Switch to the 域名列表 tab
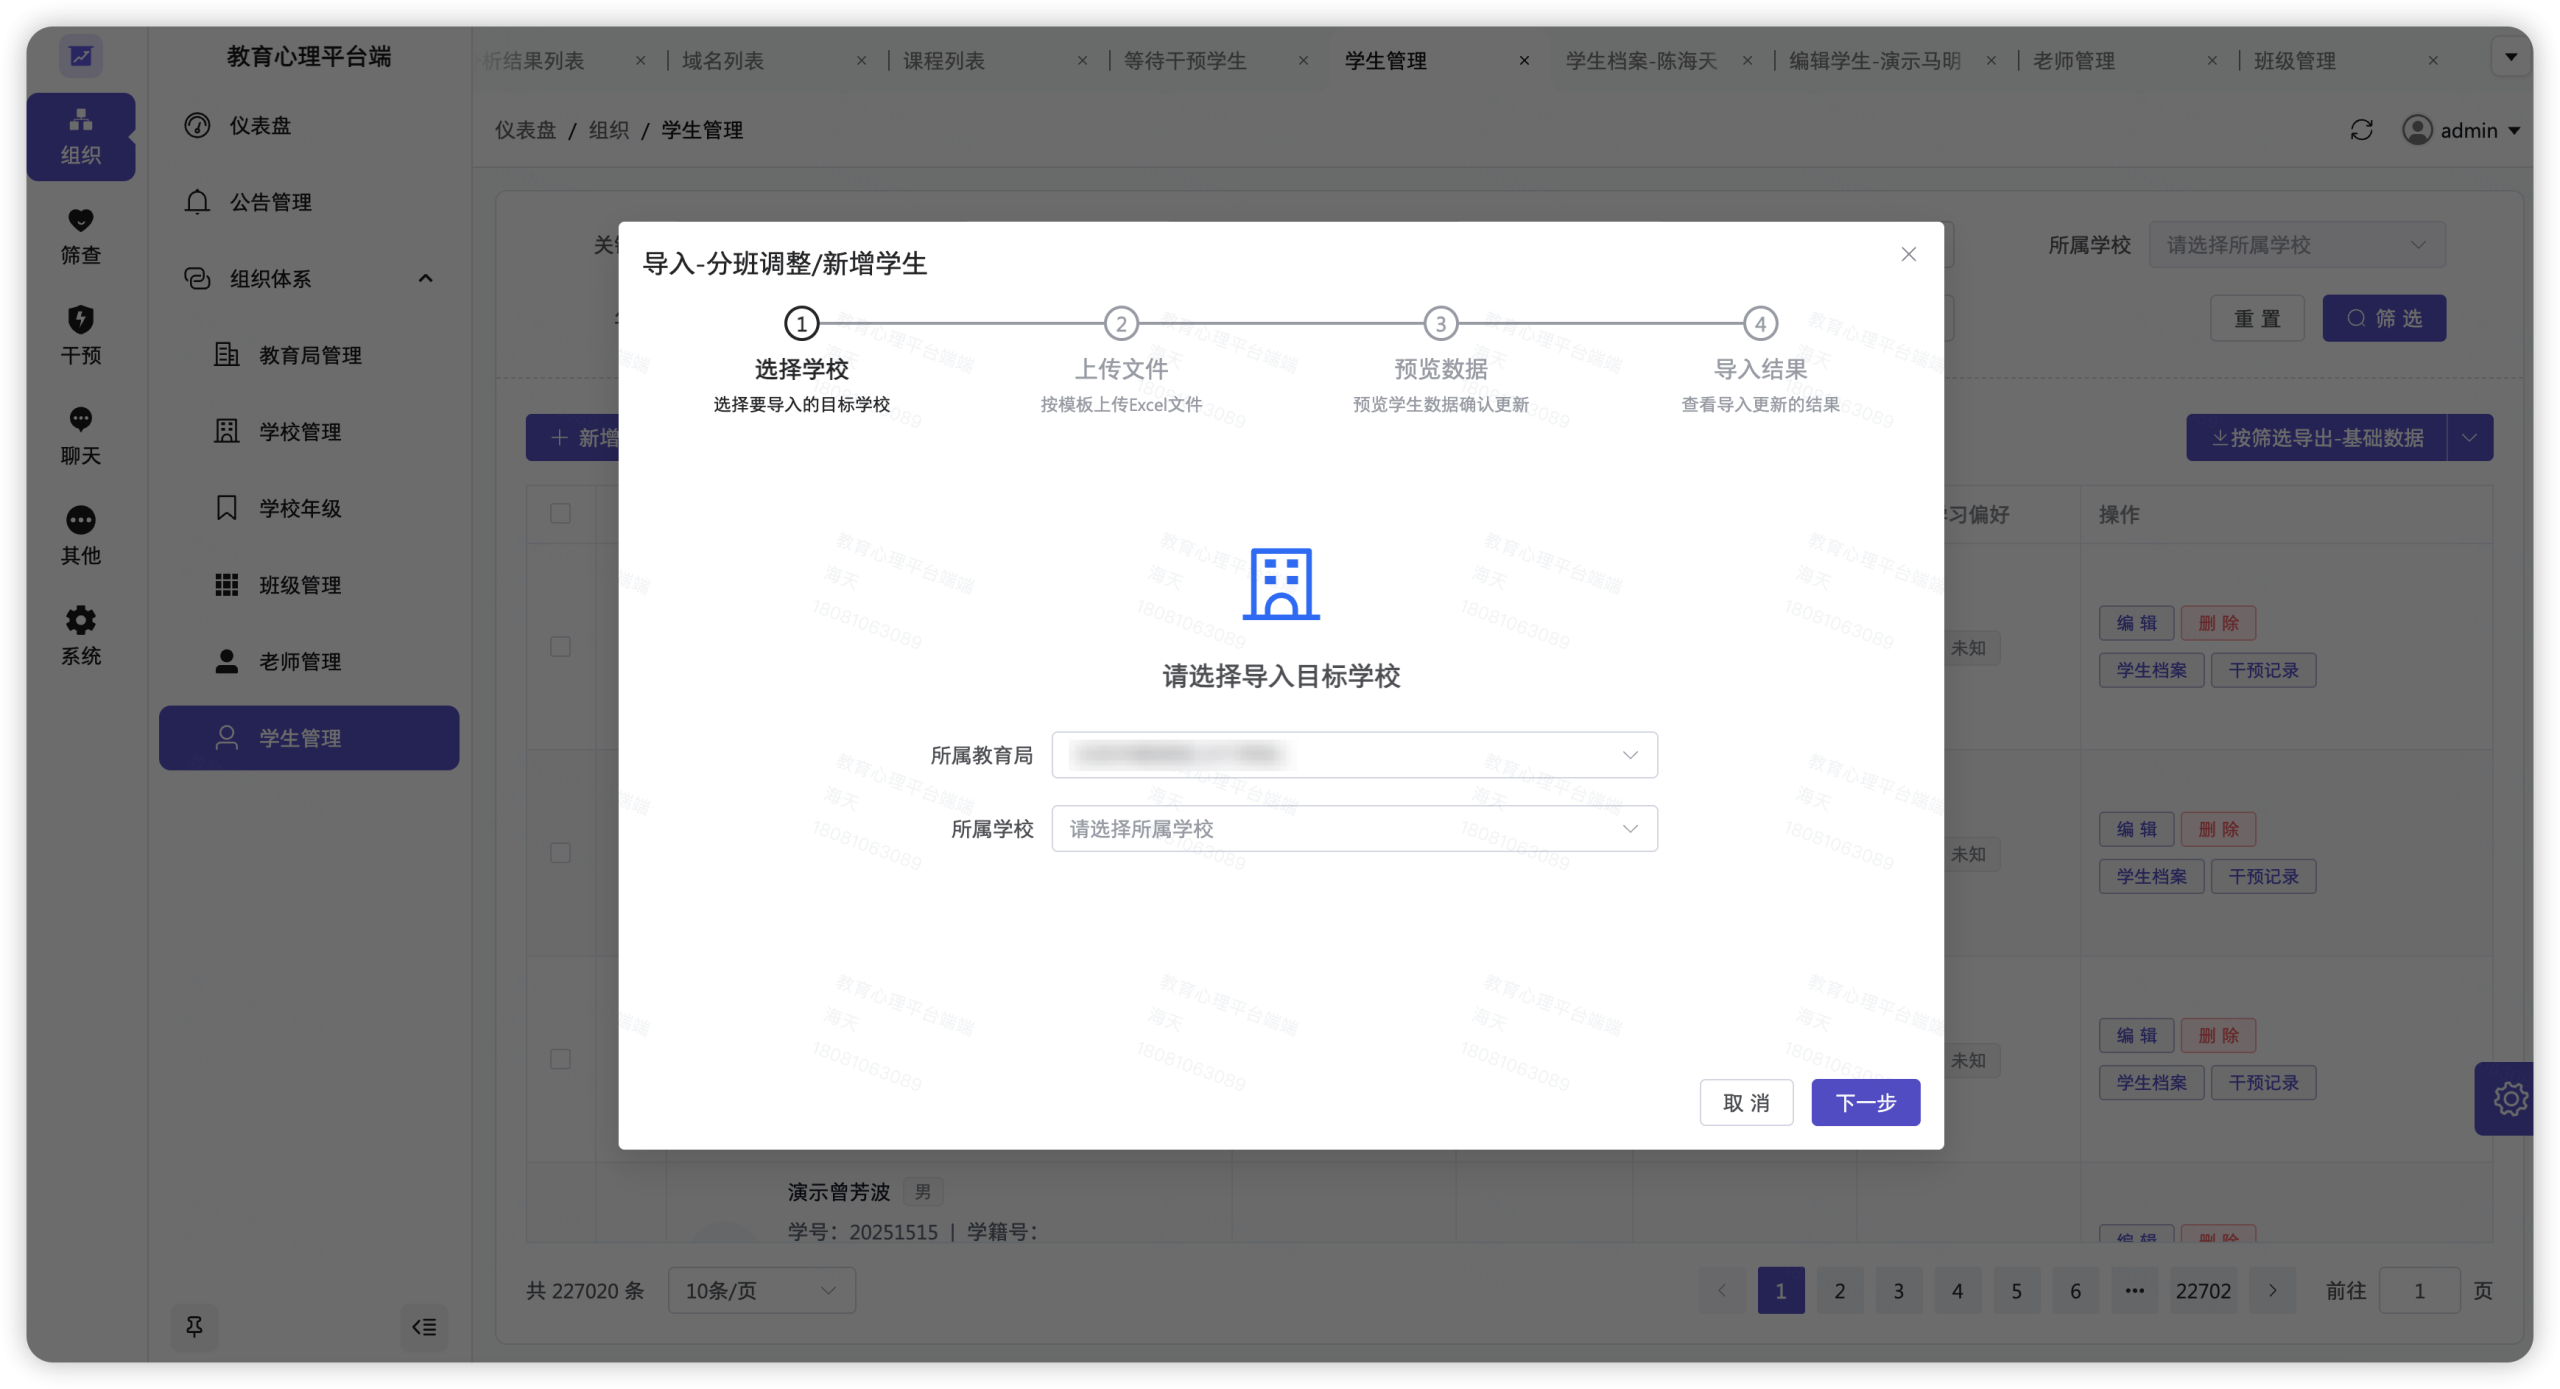 (x=722, y=61)
